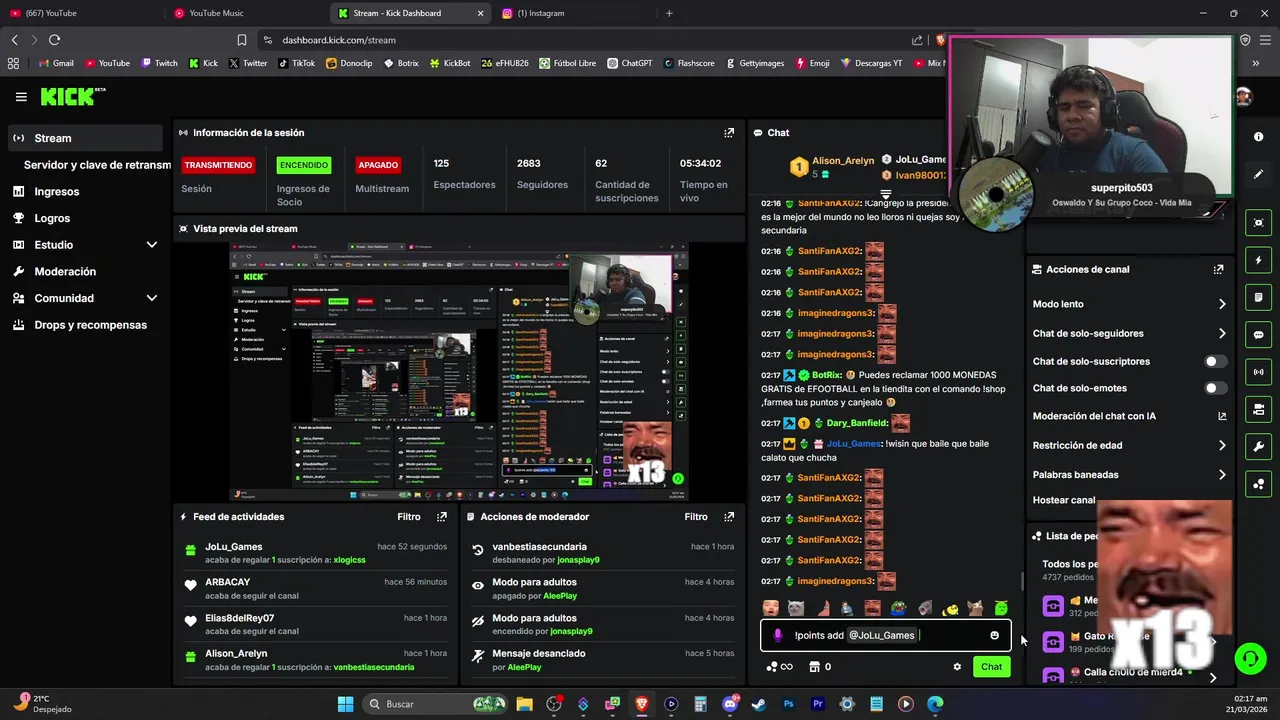Toggle the broadcast signal widget icon

tap(1258, 372)
